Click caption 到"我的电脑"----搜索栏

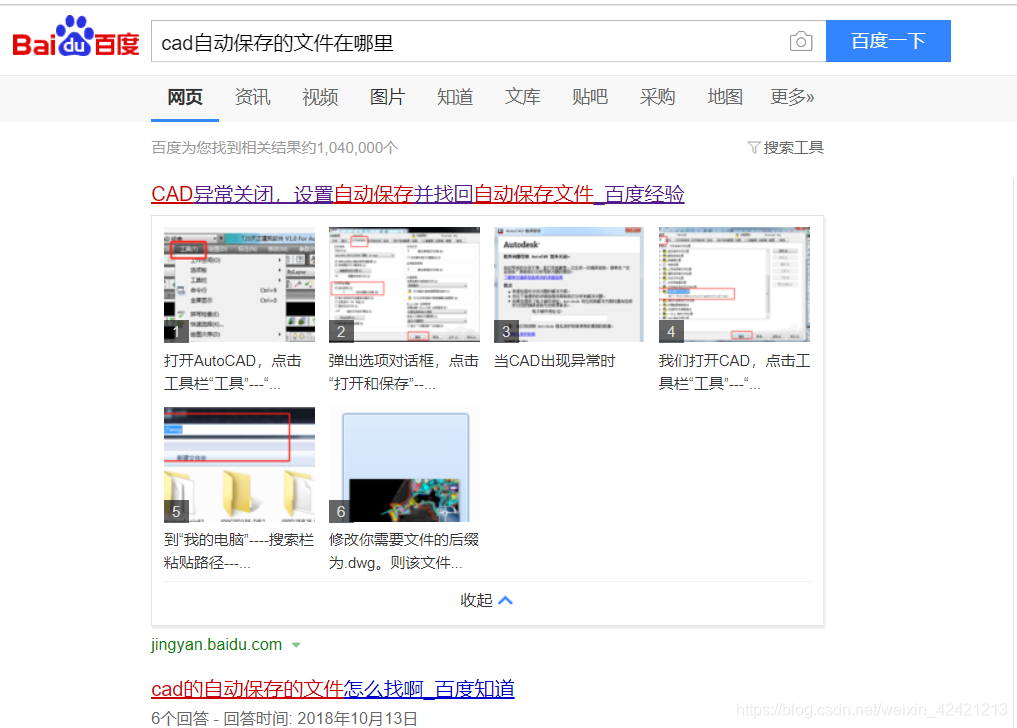tap(239, 551)
